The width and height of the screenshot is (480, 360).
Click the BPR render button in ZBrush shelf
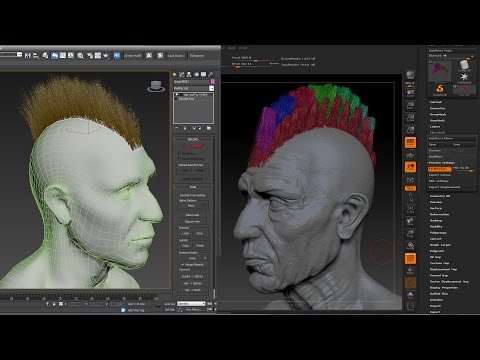(x=410, y=76)
